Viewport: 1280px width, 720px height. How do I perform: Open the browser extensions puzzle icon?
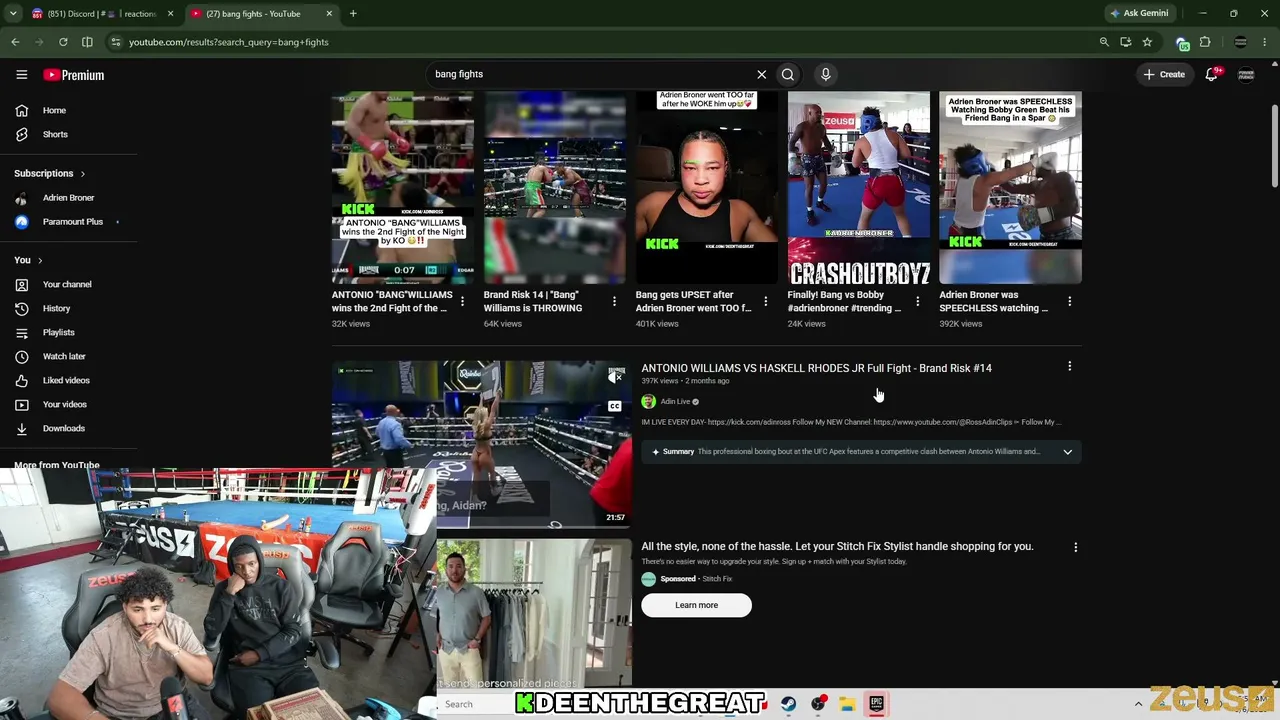1205,42
